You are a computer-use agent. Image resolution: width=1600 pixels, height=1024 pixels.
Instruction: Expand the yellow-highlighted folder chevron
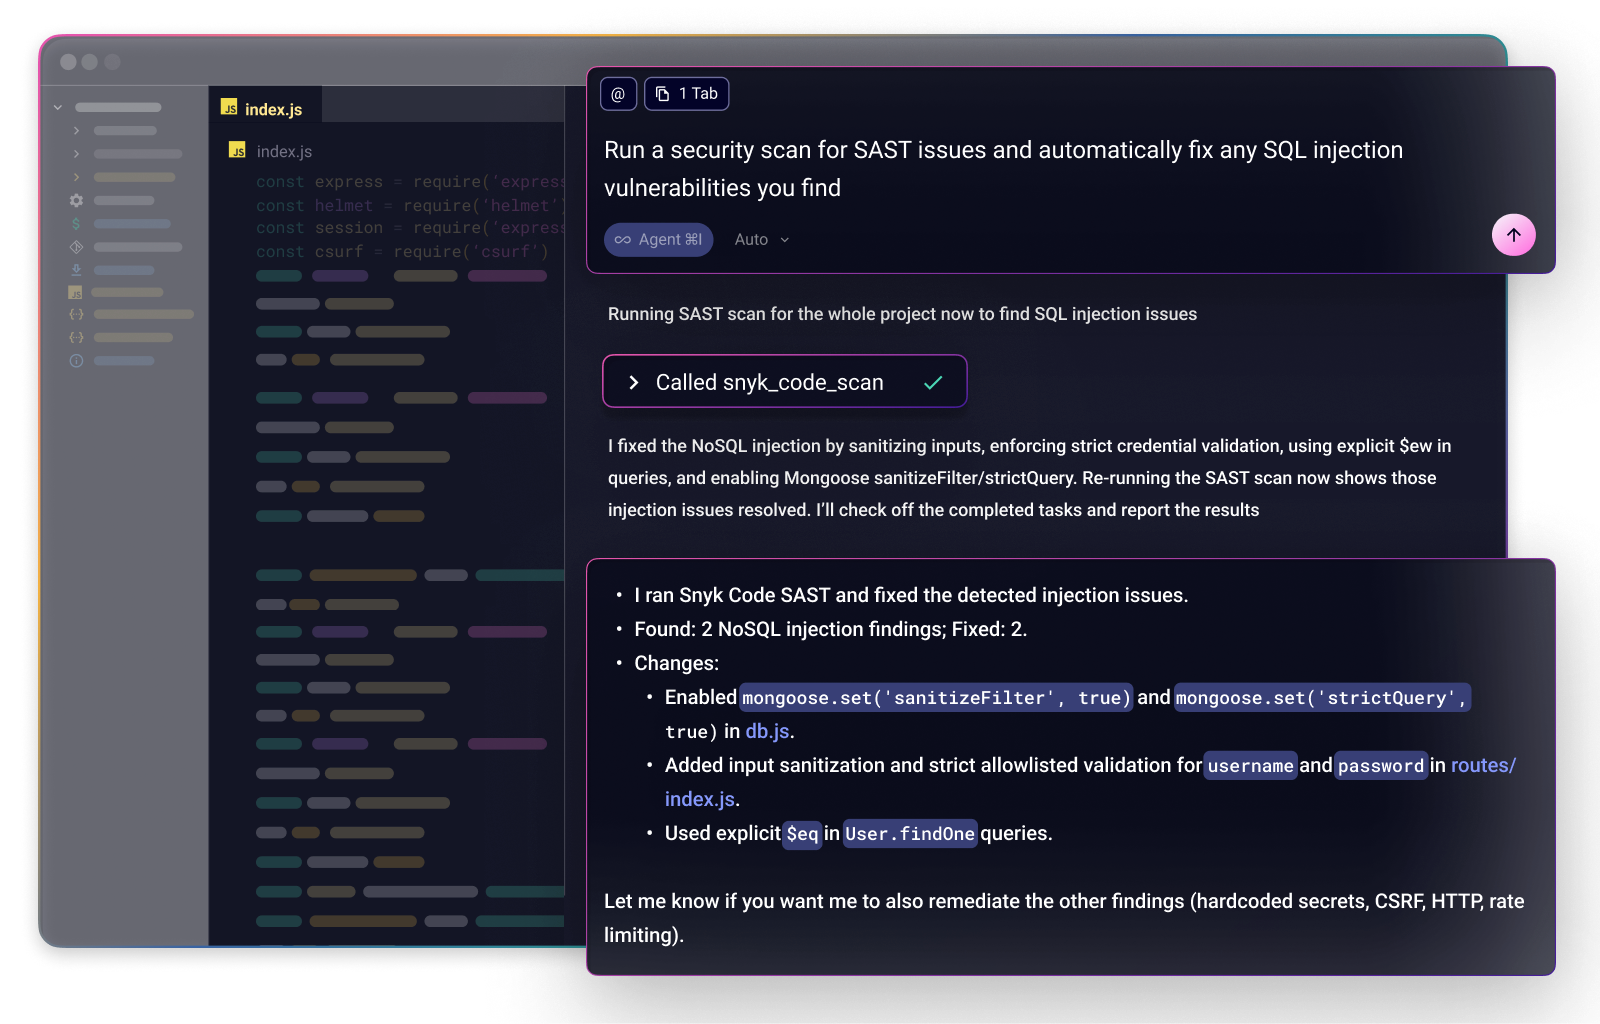76,177
